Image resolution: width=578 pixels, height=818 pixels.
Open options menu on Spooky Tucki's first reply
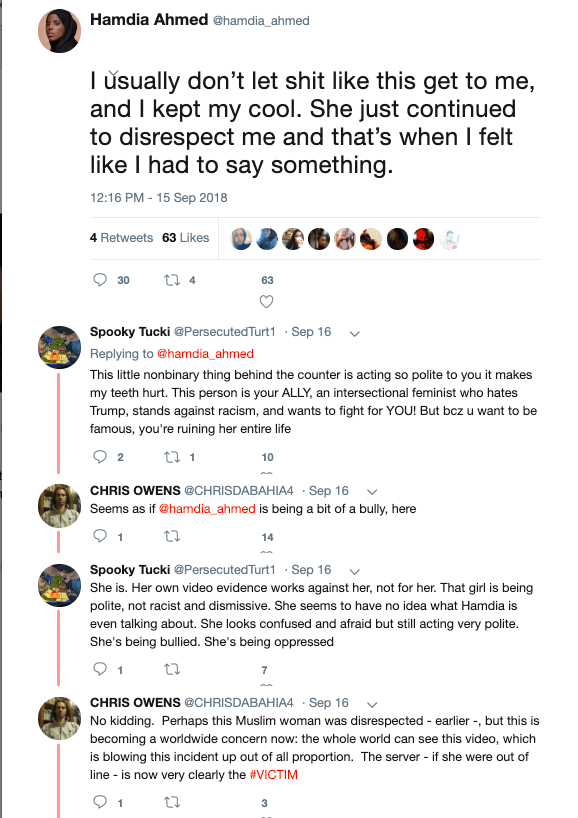pos(355,331)
